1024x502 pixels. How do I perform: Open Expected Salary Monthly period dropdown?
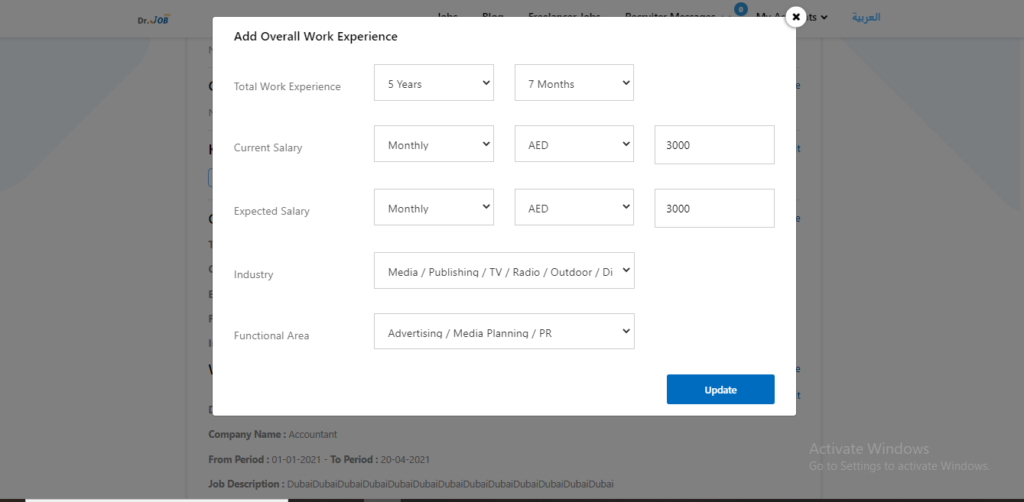(x=434, y=207)
